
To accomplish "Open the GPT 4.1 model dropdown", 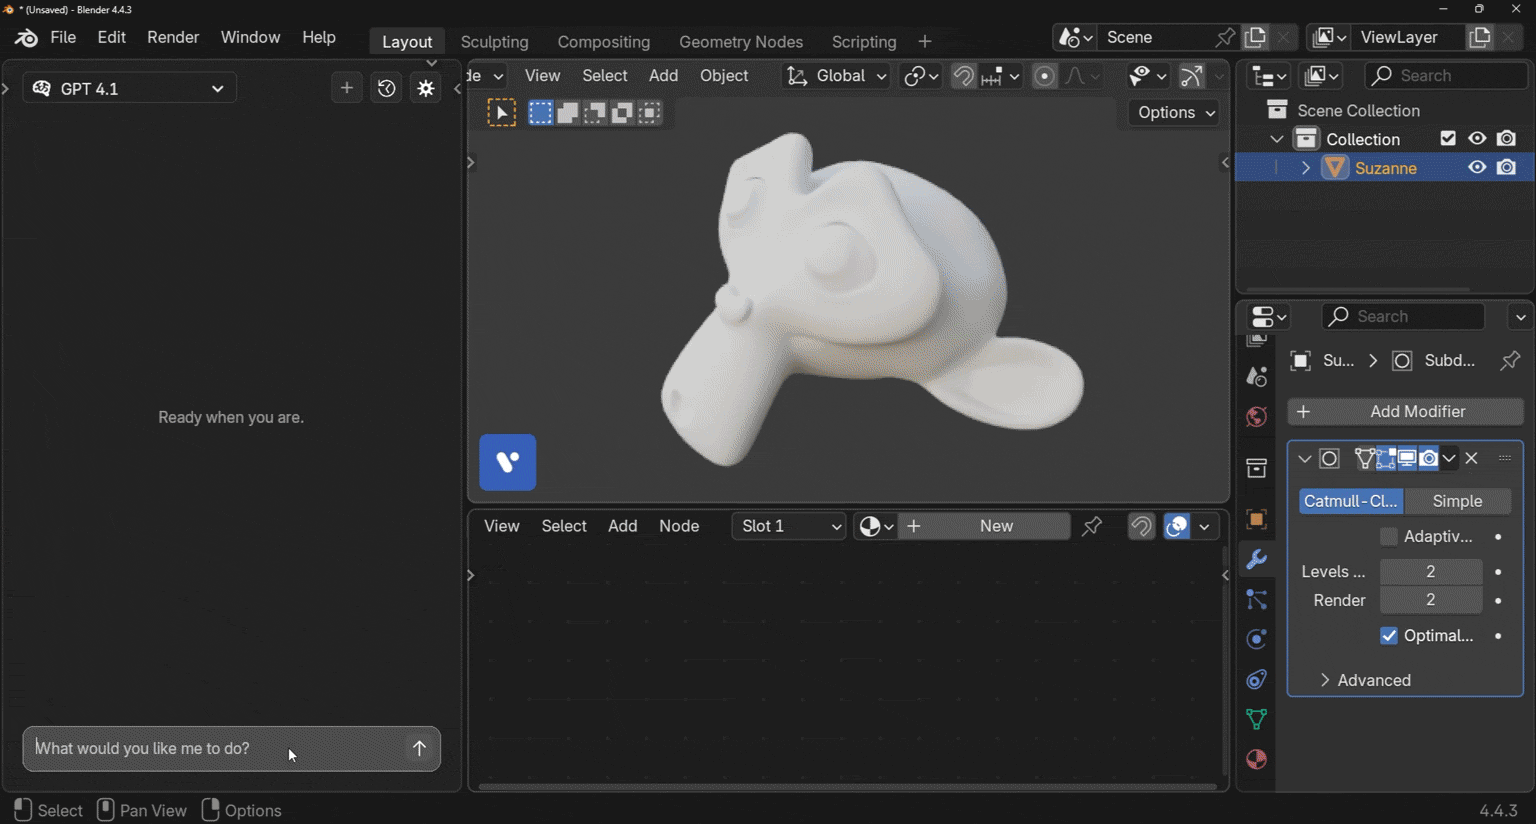I will (x=130, y=88).
